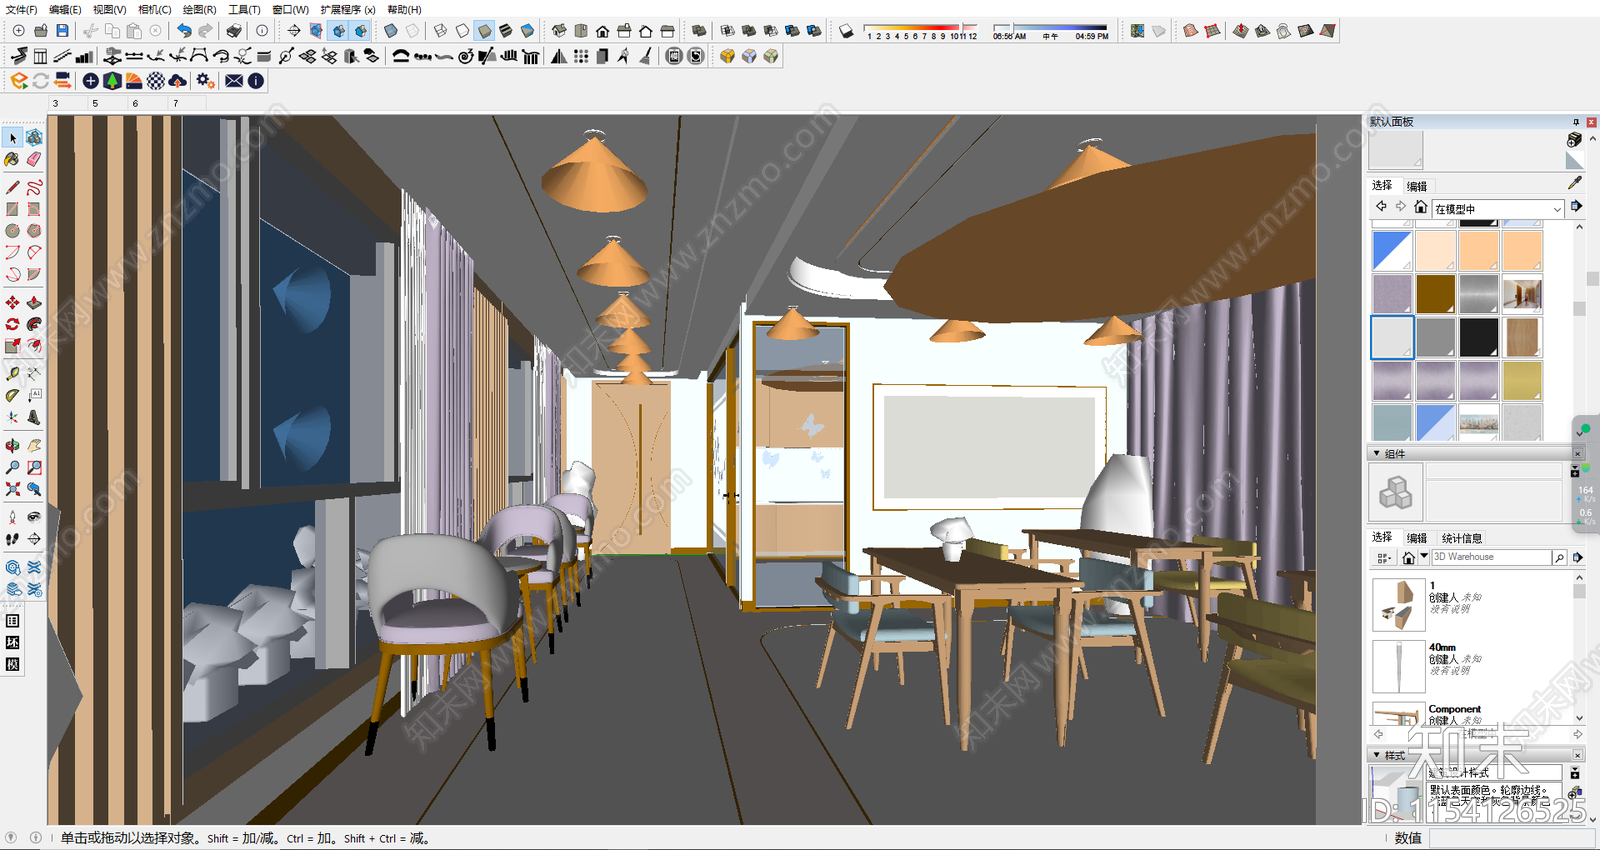This screenshot has width=1600, height=850.
Task: Open the 相机(C) menu
Action: 155,9
